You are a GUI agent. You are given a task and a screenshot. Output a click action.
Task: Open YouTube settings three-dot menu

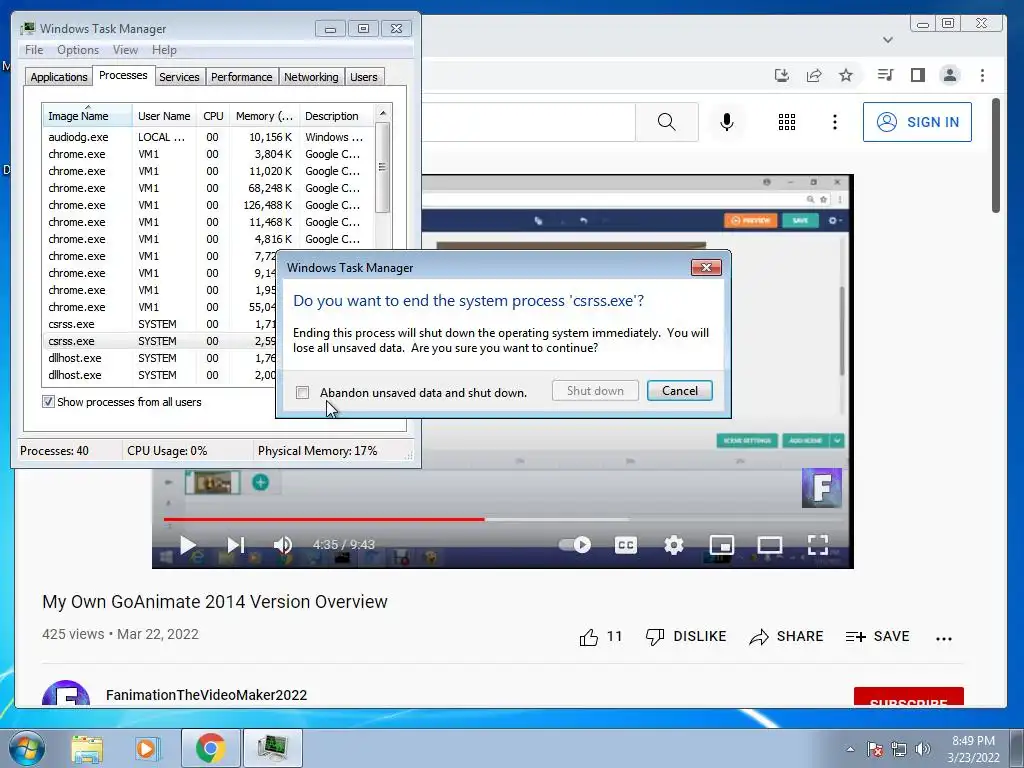tap(834, 121)
